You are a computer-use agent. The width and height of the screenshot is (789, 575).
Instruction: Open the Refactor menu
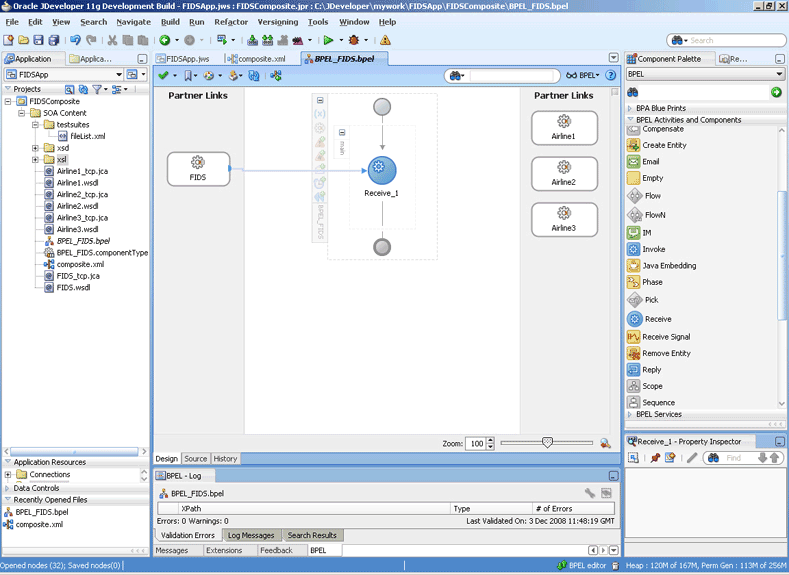point(231,22)
